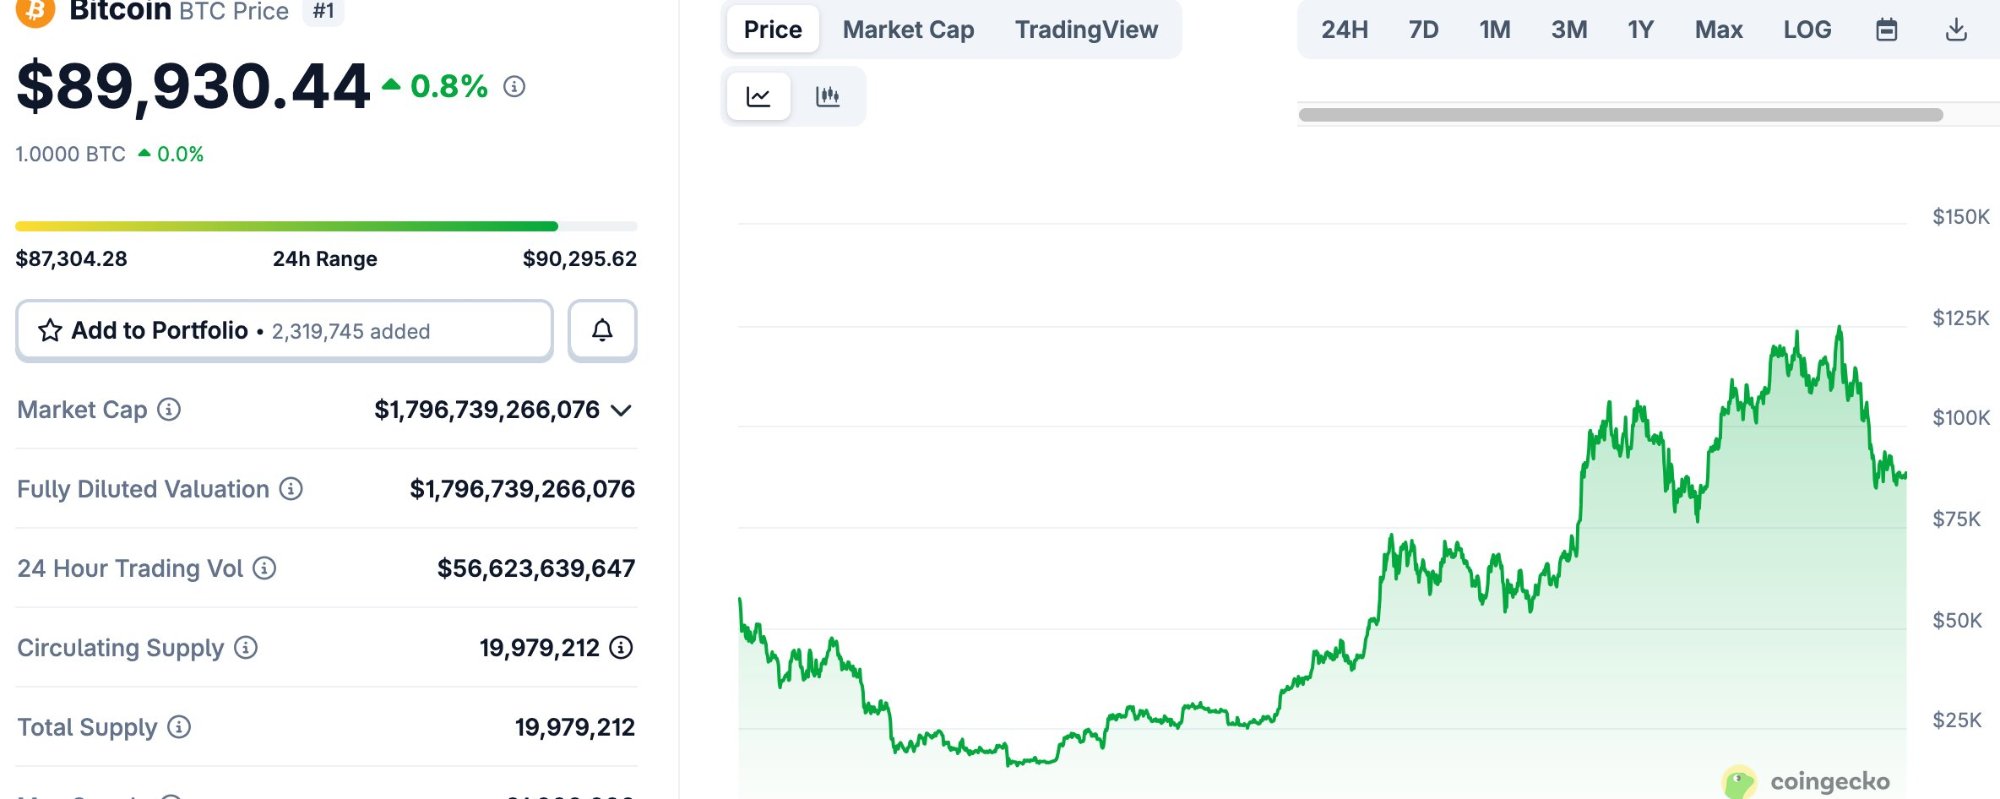This screenshot has width=2000, height=799.
Task: Open the calendar date-range icon
Action: [1887, 29]
